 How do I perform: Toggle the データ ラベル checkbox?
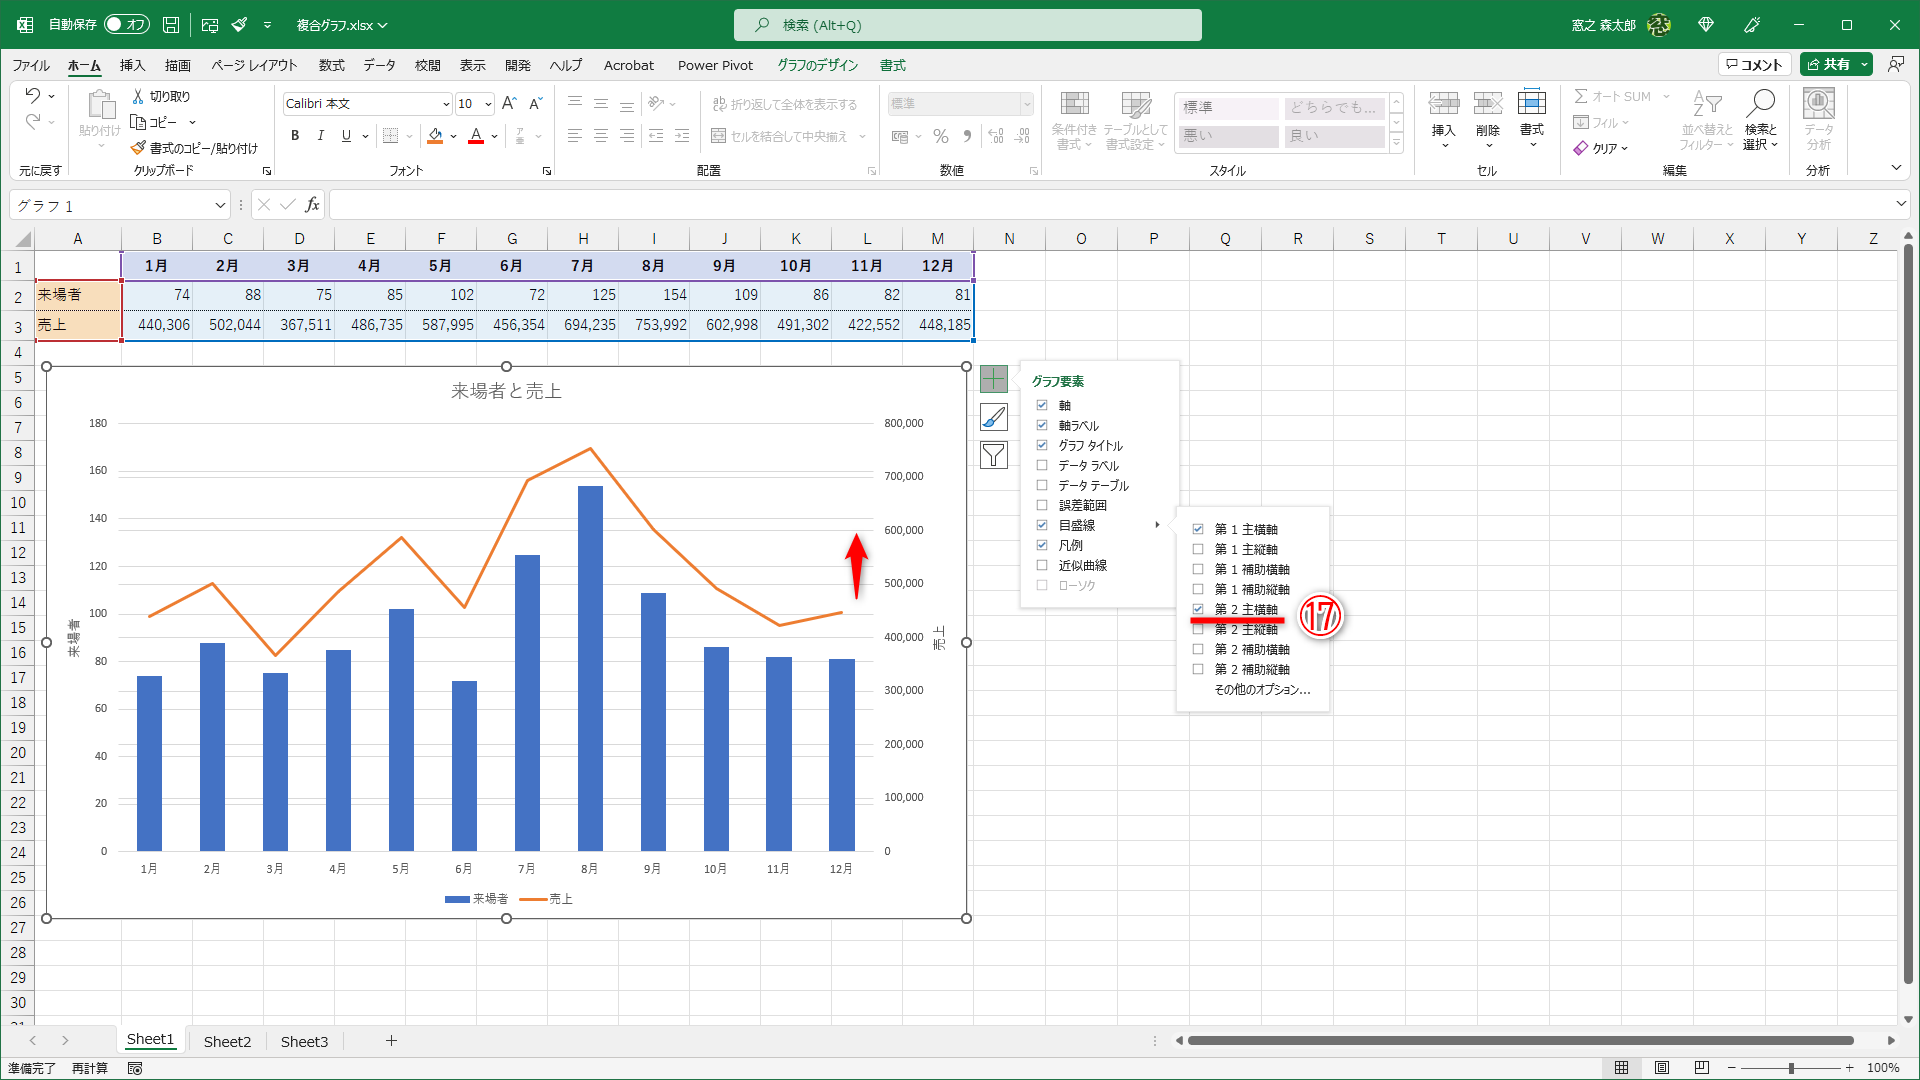coord(1042,466)
